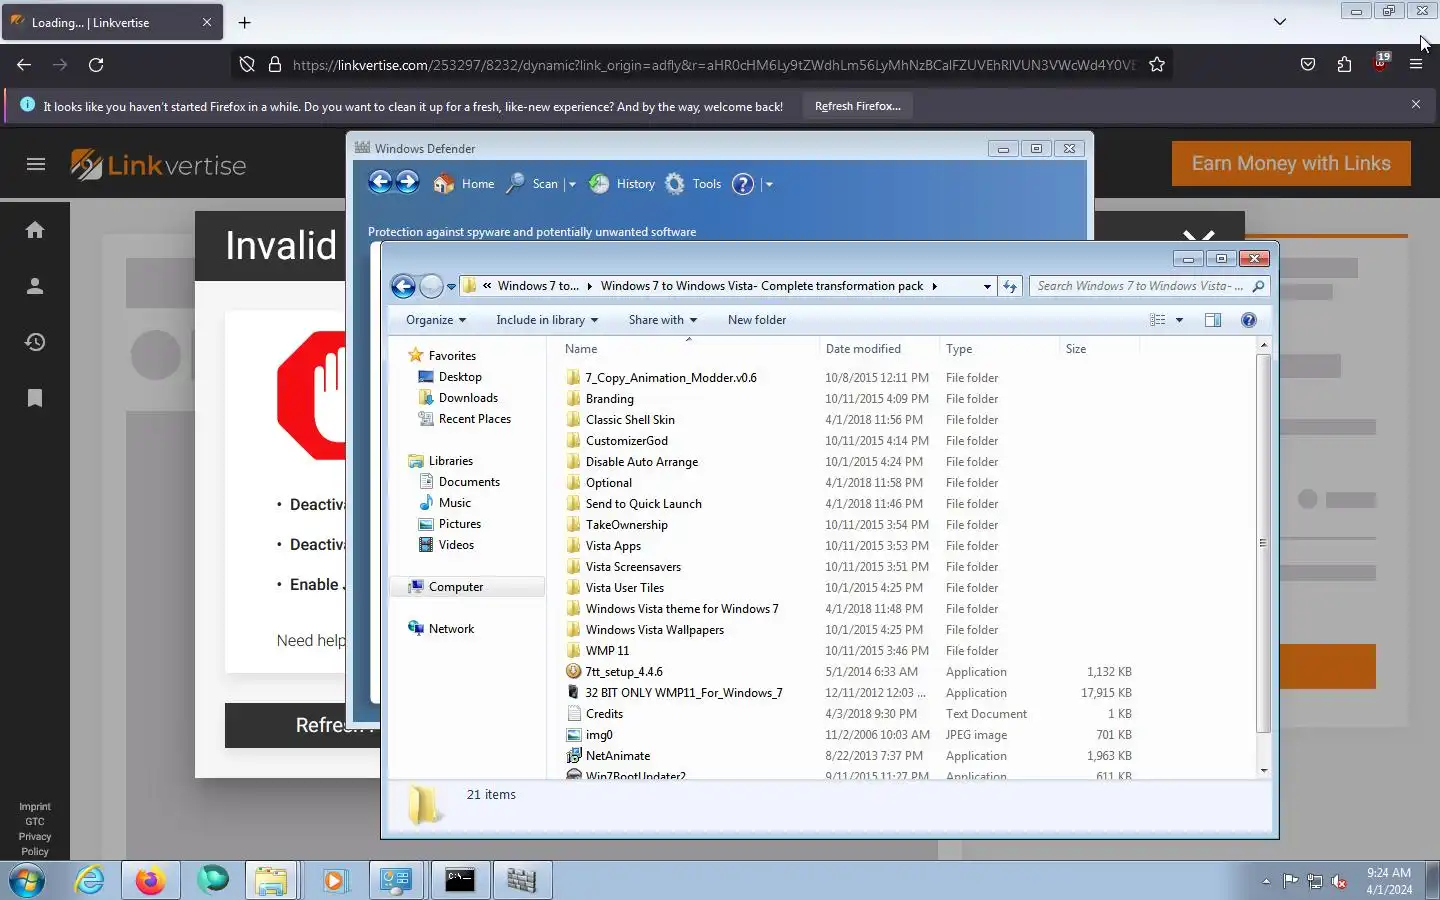Expand the Defender help options dropdown arrow
Image resolution: width=1440 pixels, height=900 pixels.
pos(769,184)
